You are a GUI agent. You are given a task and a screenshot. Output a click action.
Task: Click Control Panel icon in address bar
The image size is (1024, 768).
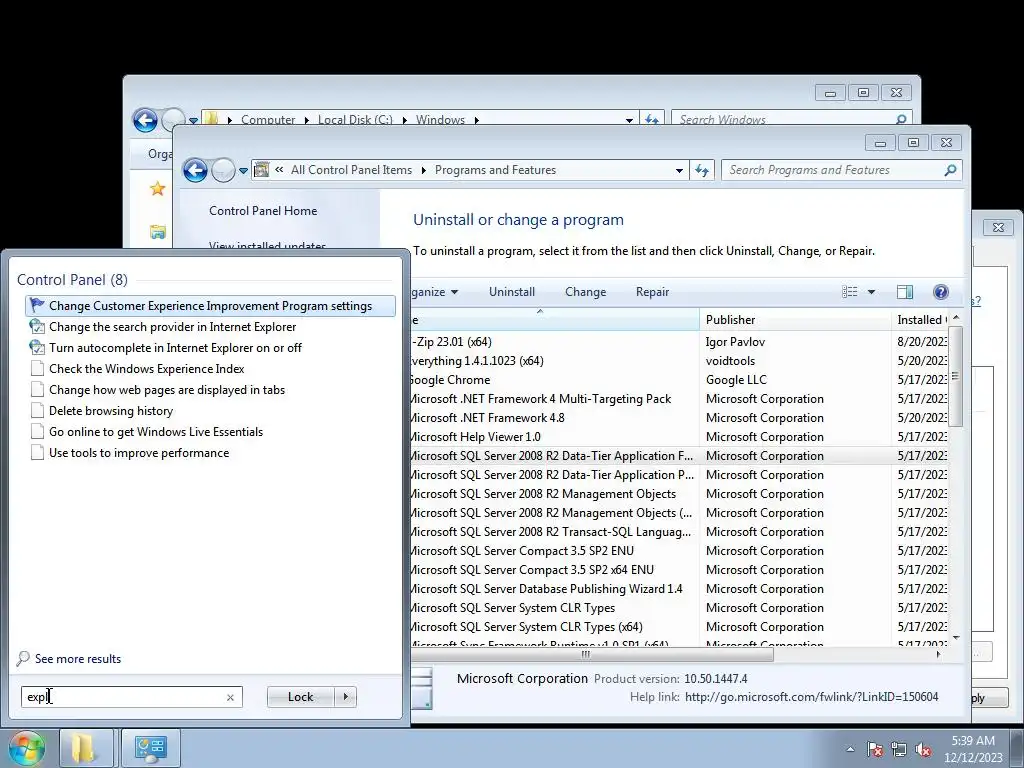(261, 170)
